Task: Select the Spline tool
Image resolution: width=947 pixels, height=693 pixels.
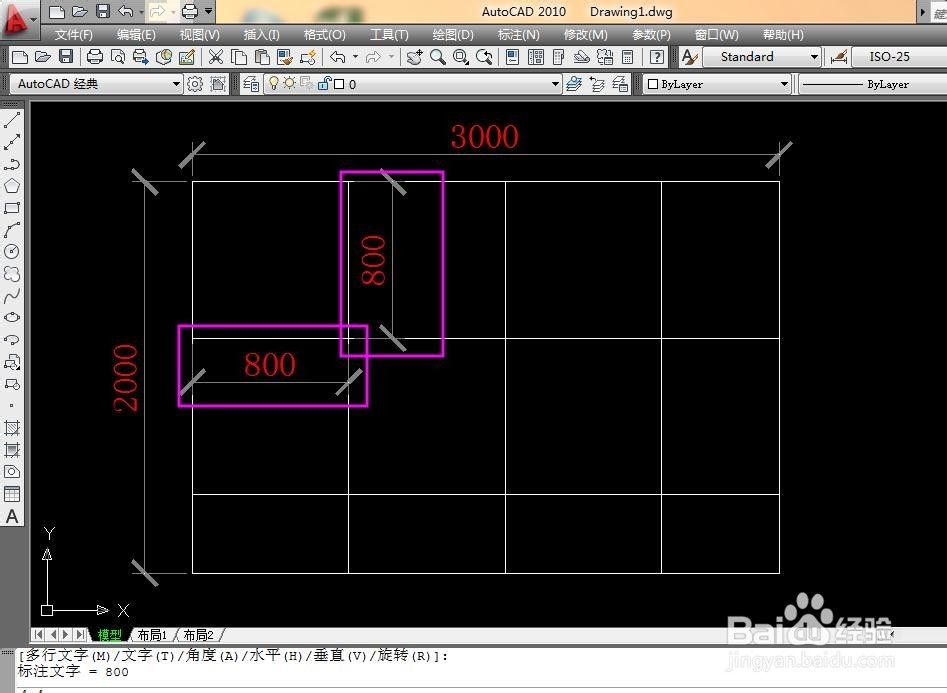Action: coord(12,295)
